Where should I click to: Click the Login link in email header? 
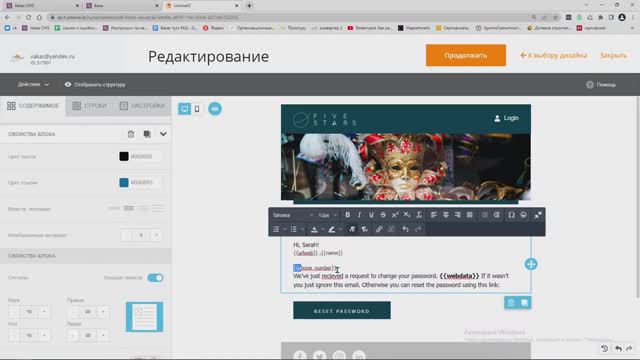[506, 118]
